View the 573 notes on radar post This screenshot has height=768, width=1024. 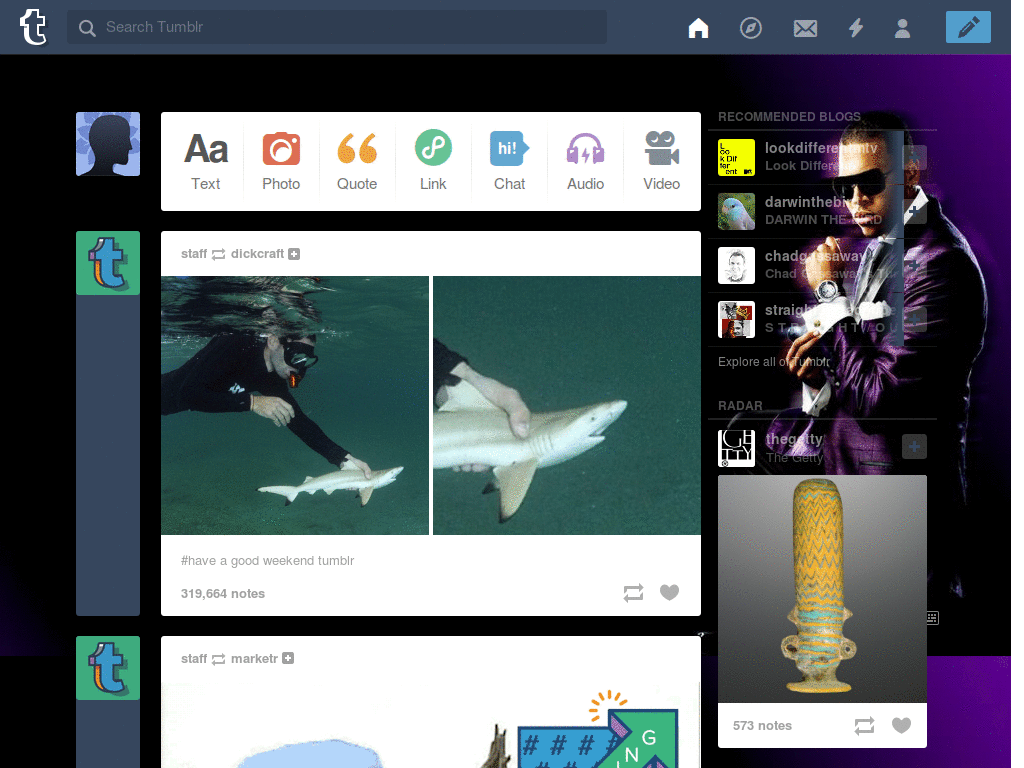coord(762,726)
